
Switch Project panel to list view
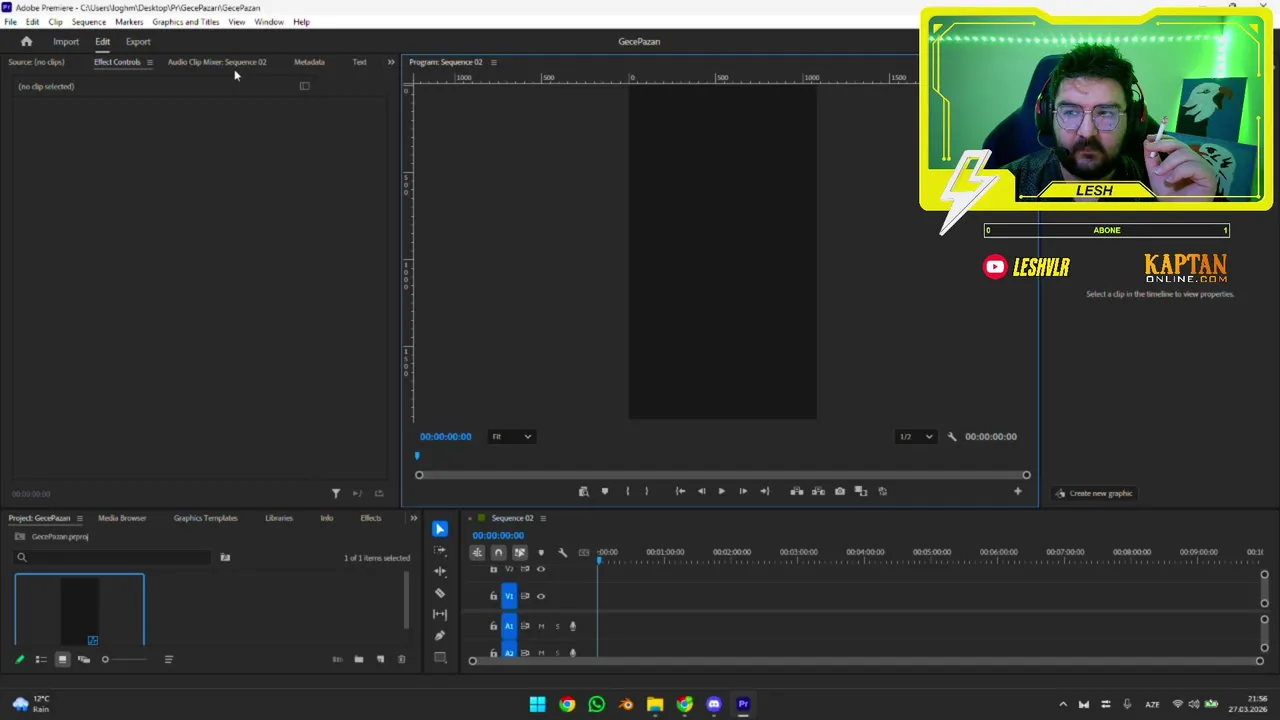pos(41,659)
